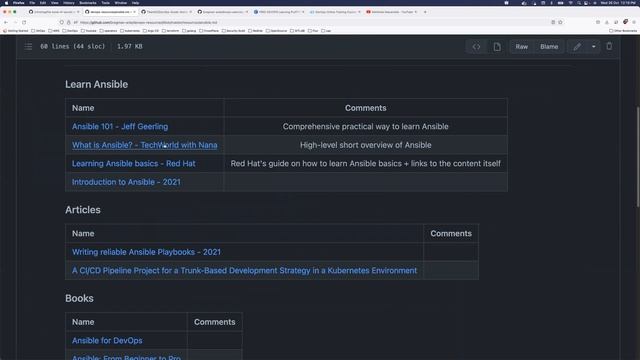Open the Bookmarks menu
Screen dimensions: 640x360
click(88, 3)
